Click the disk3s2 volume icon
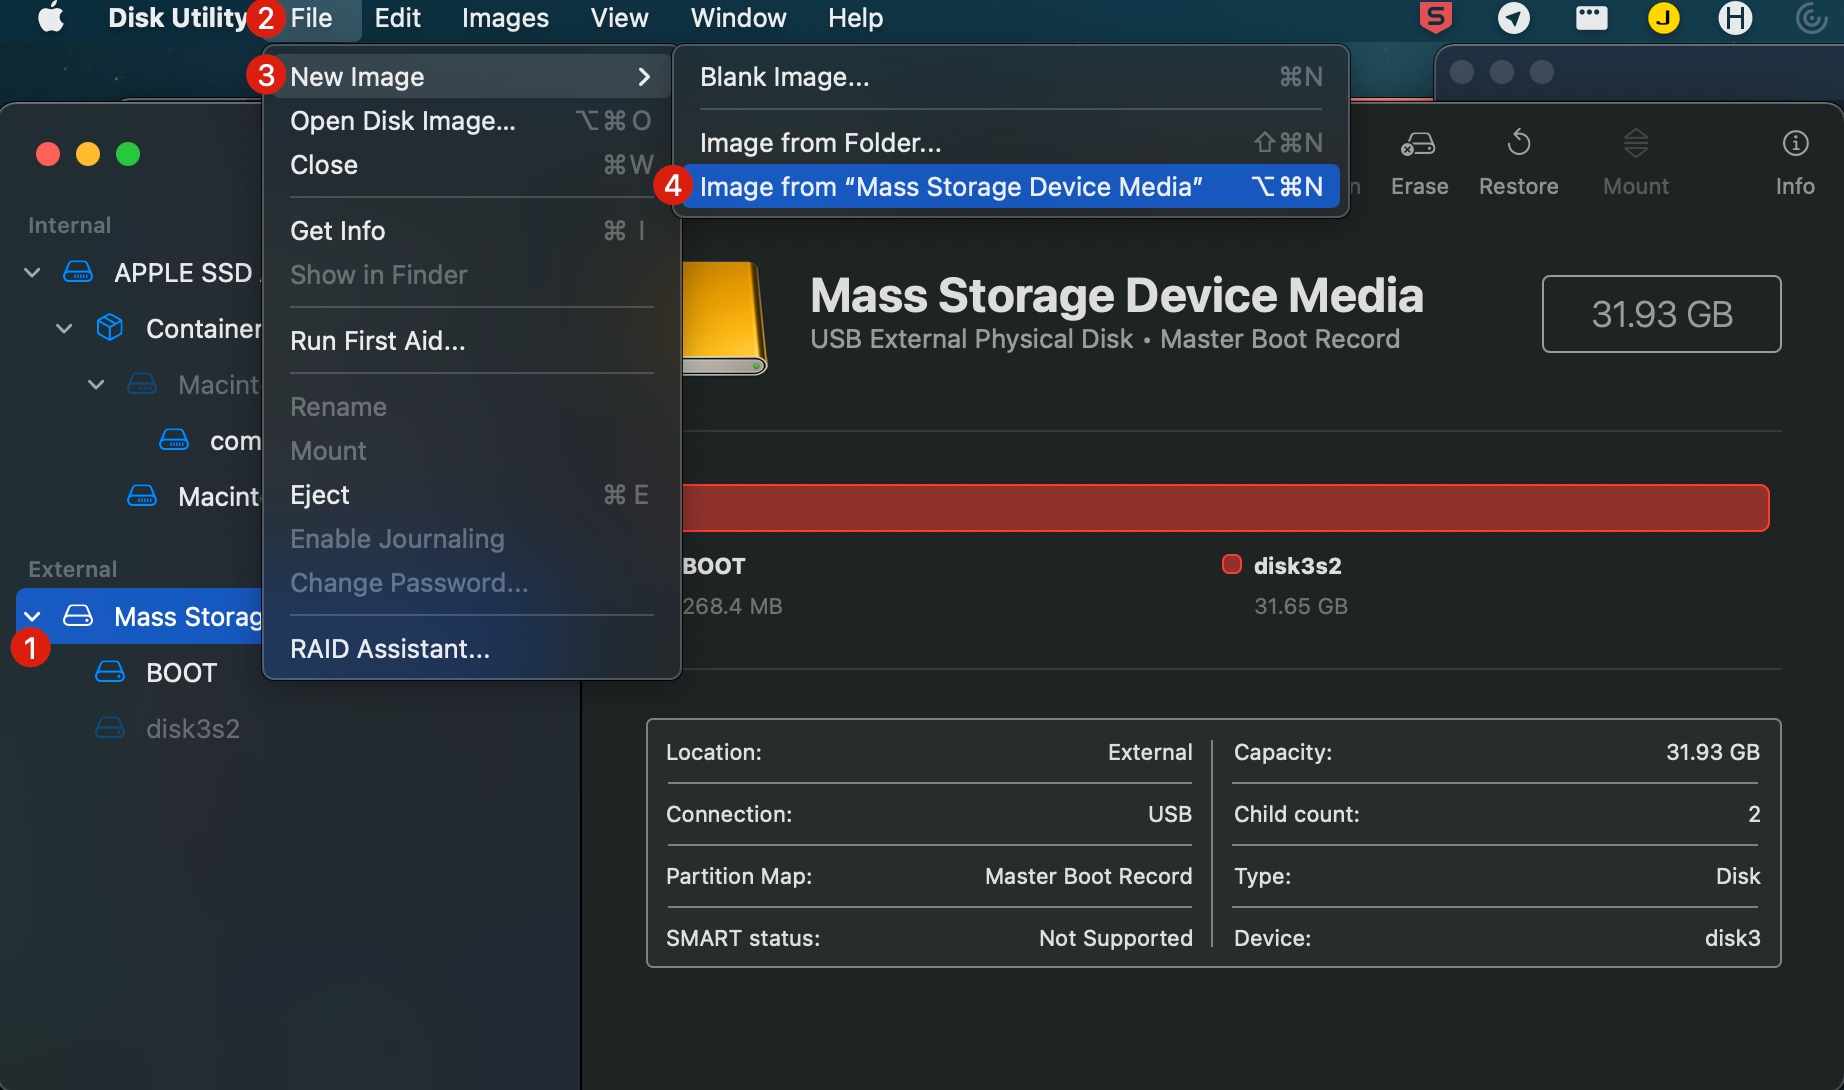 pos(110,728)
